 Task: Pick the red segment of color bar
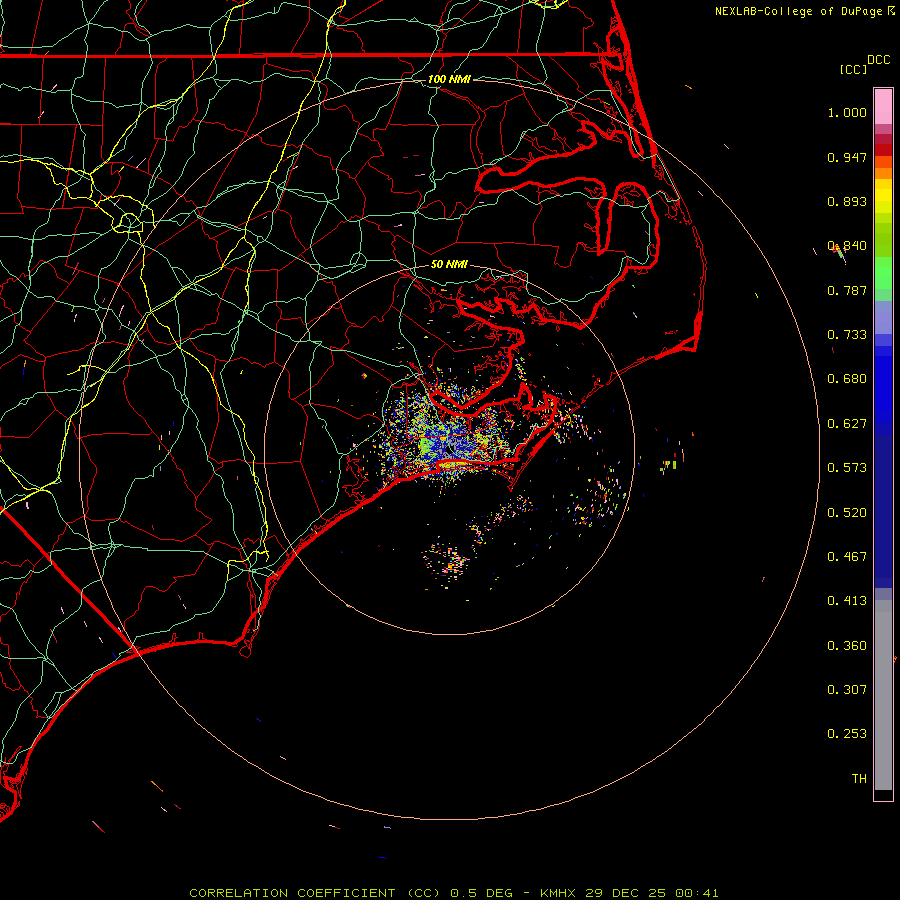[883, 150]
